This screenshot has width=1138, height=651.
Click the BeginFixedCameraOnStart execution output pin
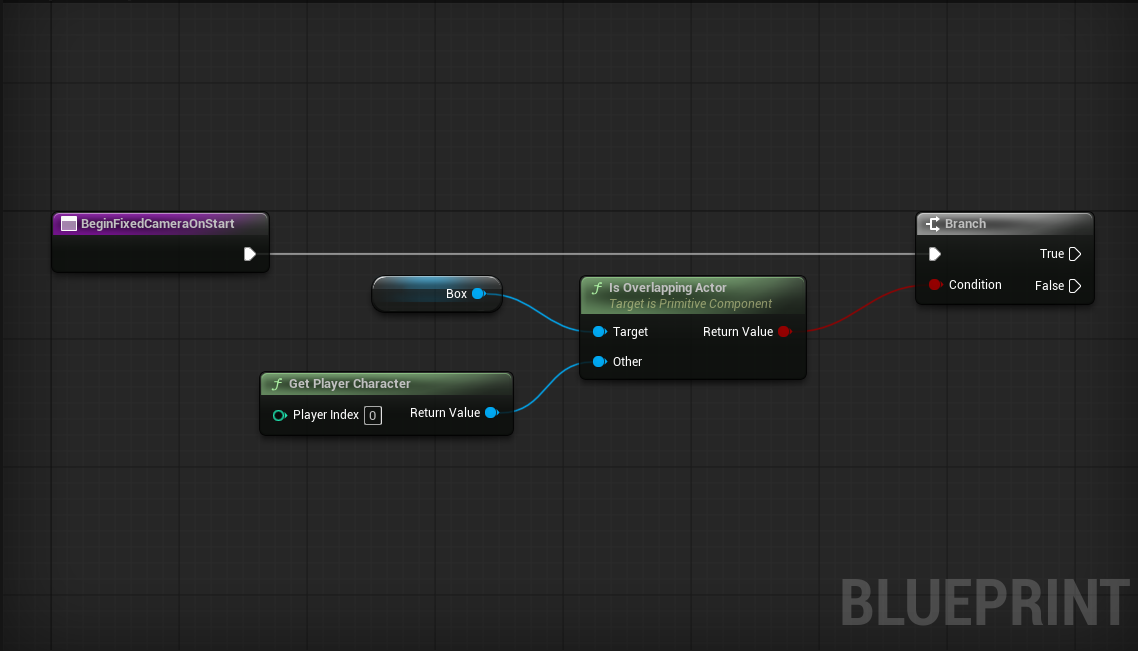[250, 254]
